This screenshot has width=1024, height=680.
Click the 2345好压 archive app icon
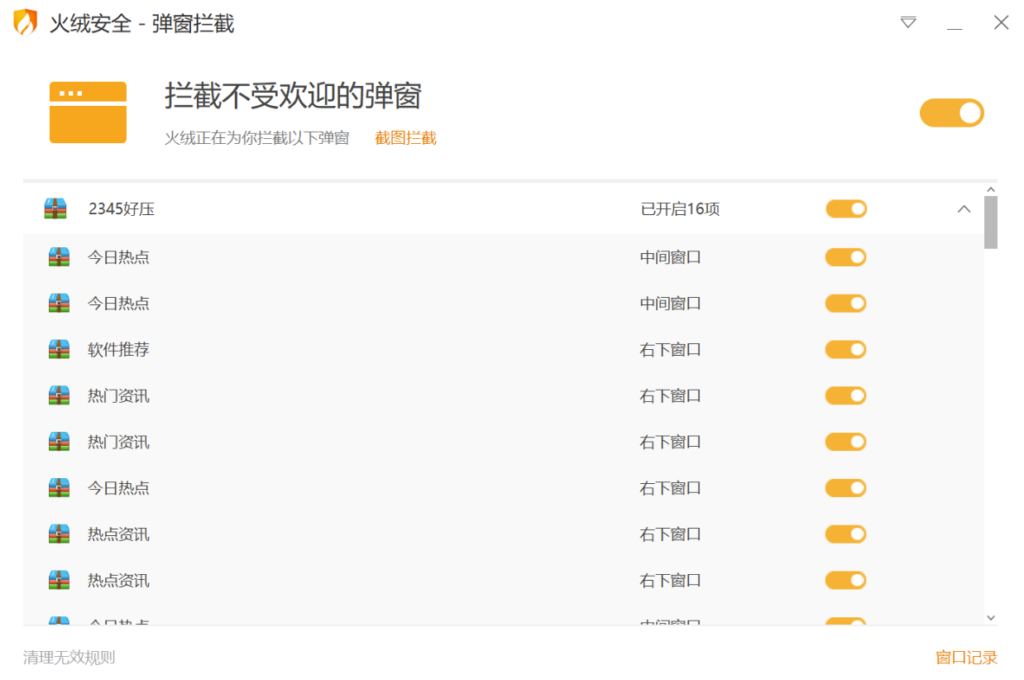pos(55,209)
